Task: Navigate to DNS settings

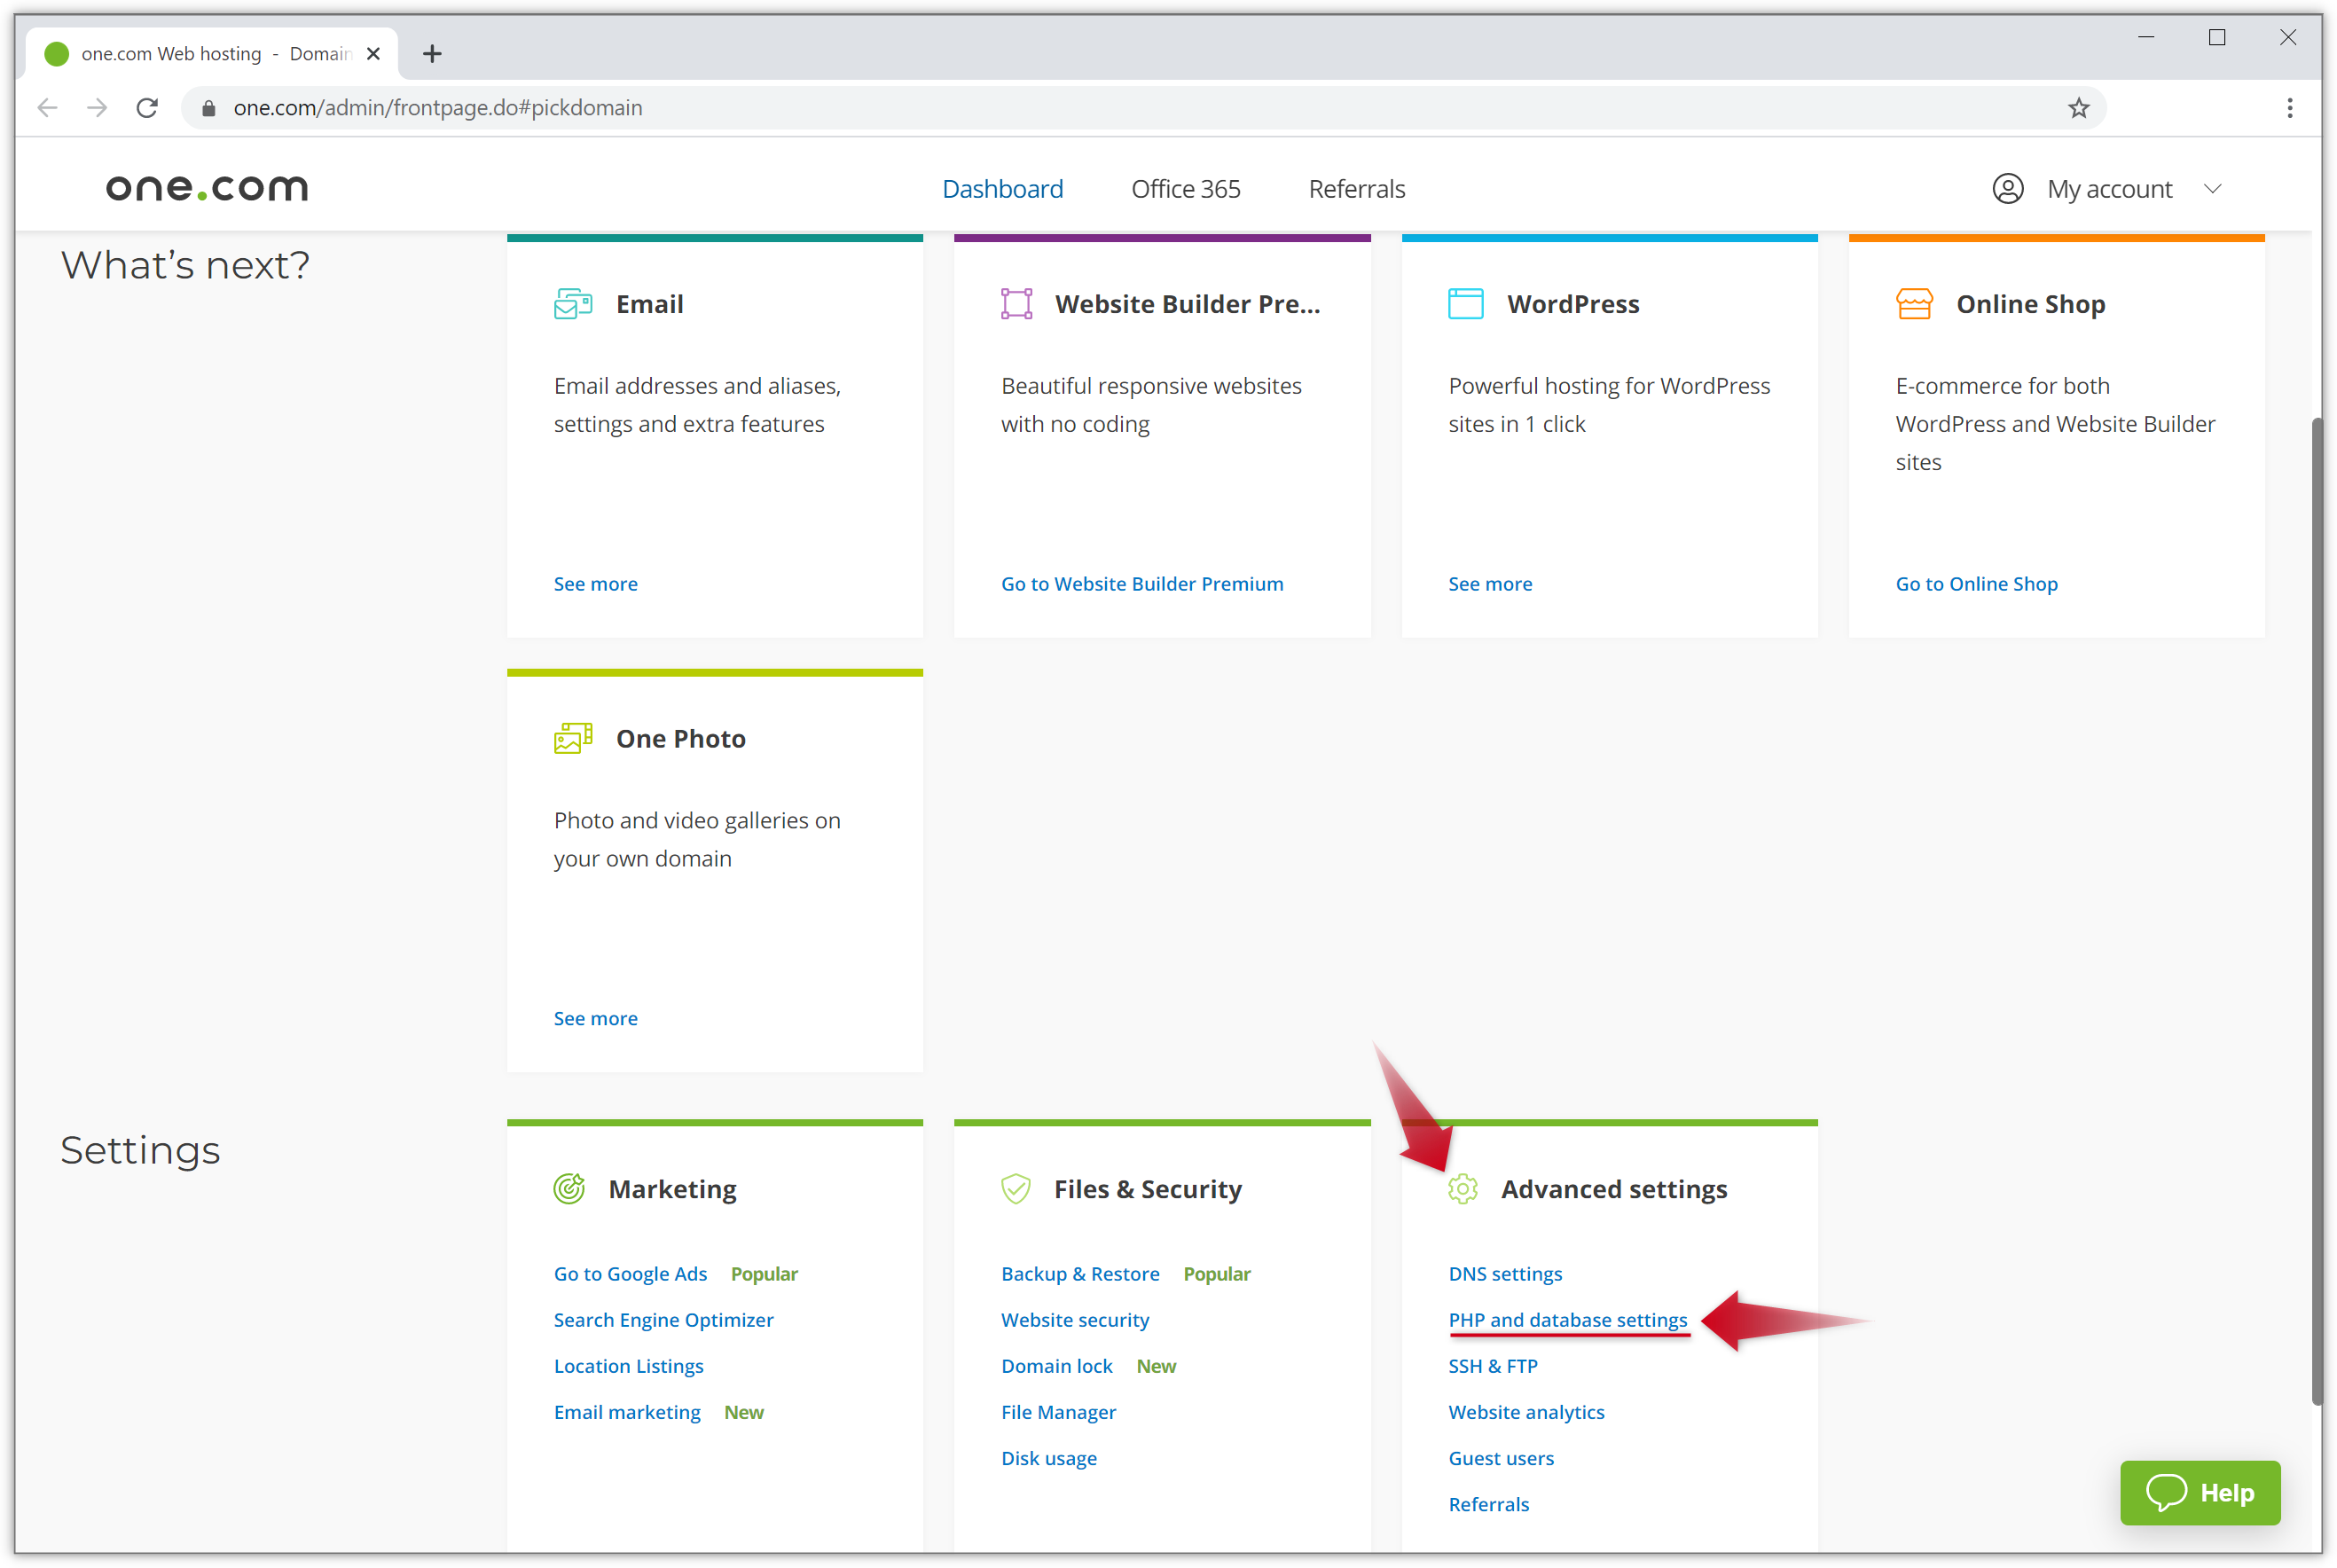Action: point(1506,1273)
